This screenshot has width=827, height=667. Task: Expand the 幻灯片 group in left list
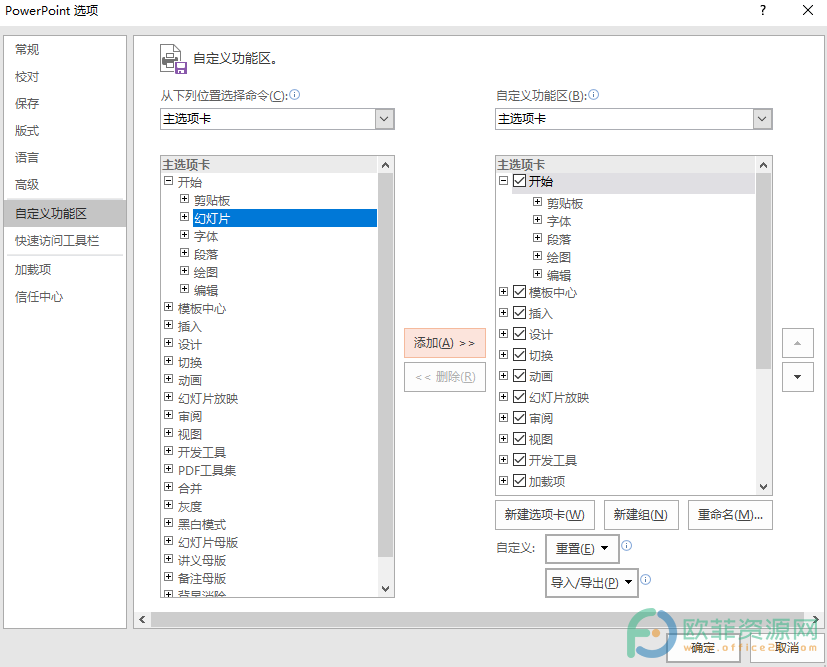(x=184, y=217)
